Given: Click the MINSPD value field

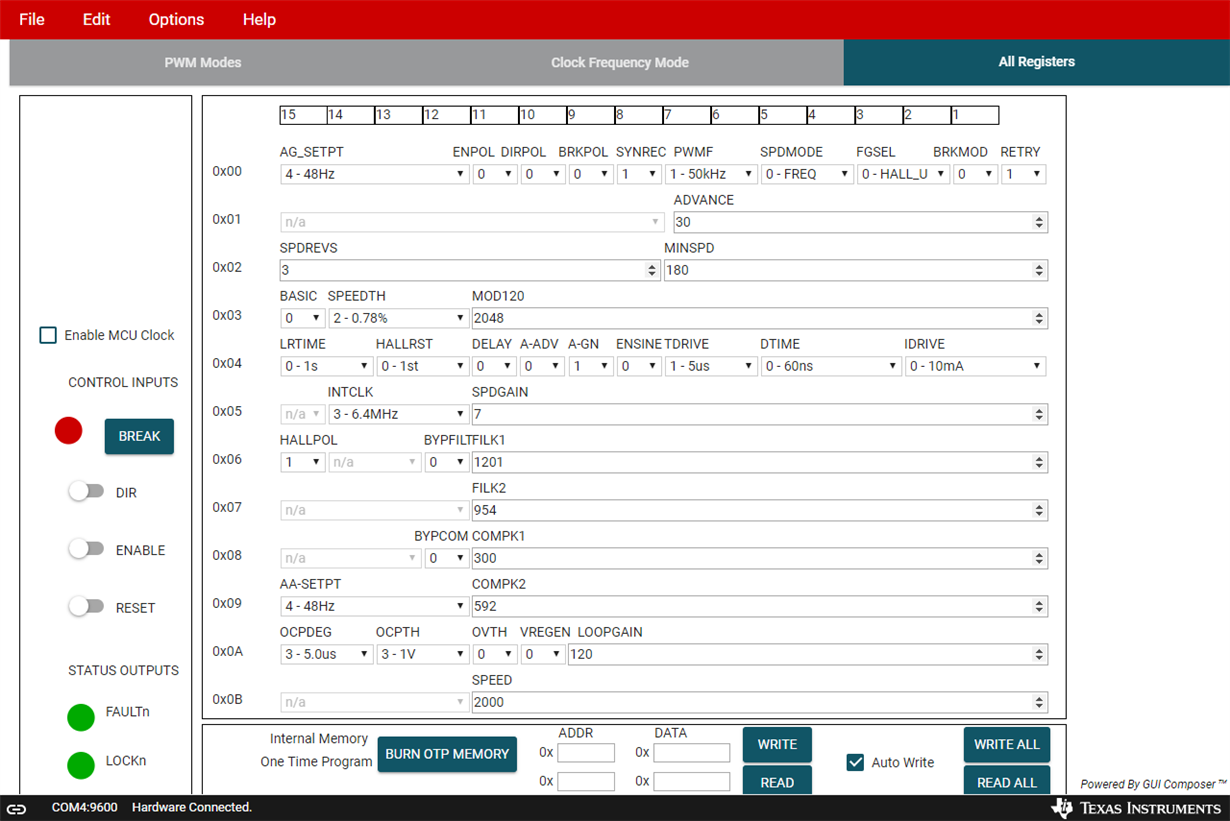Looking at the screenshot, I should (x=856, y=270).
